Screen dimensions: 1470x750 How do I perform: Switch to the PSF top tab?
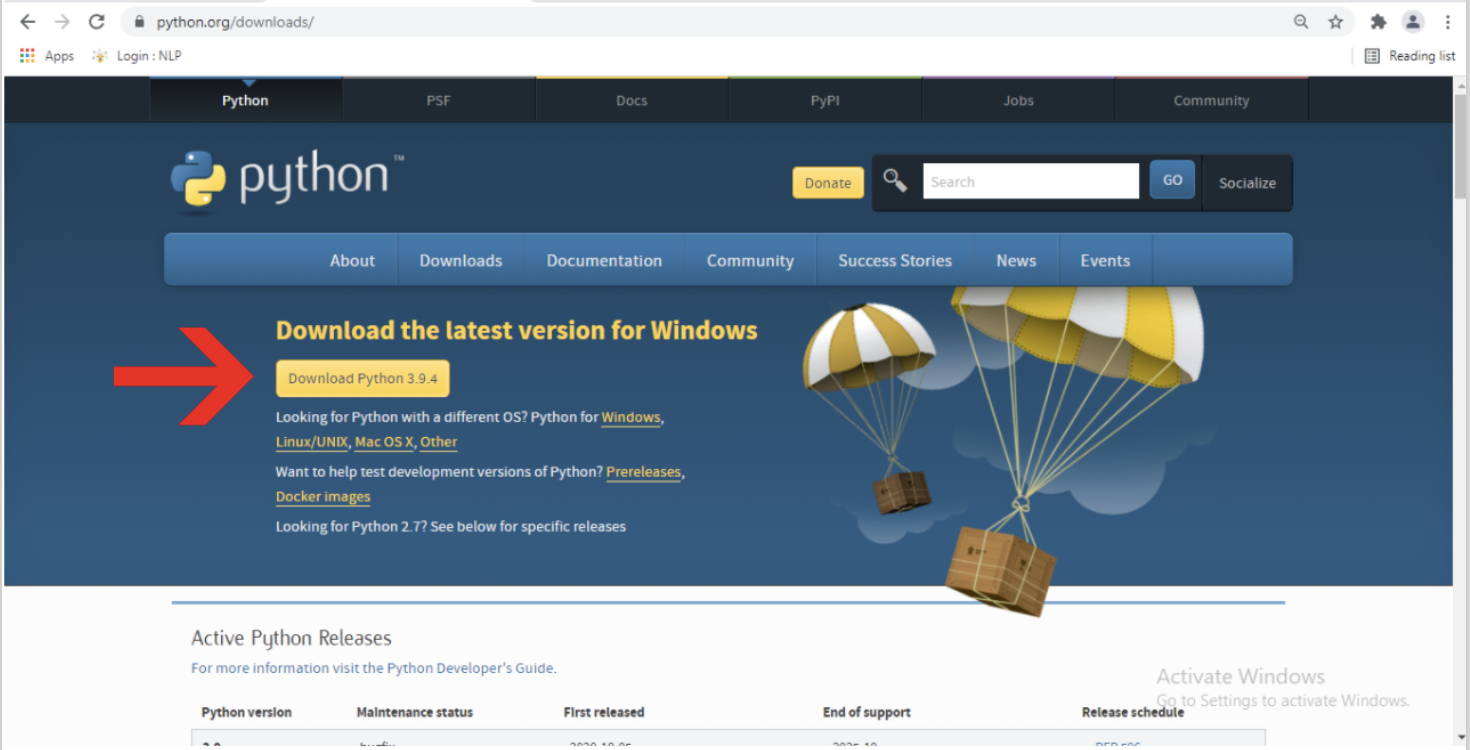click(438, 100)
